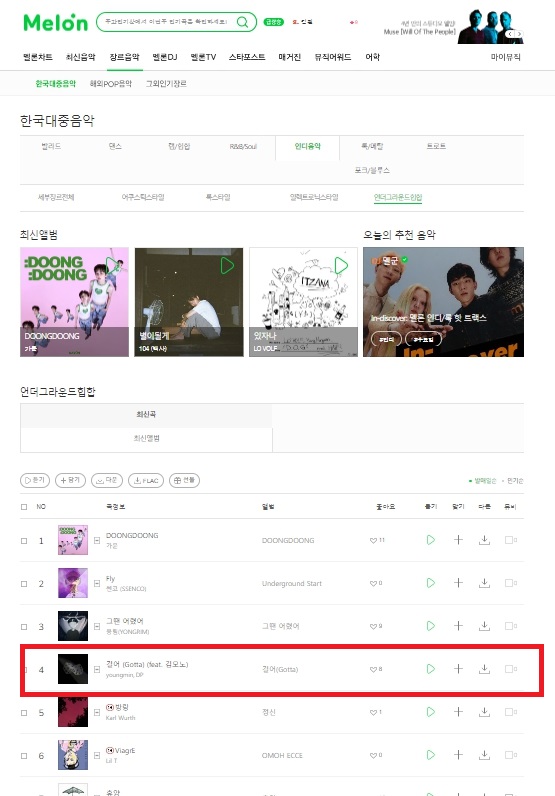Image resolution: width=555 pixels, height=796 pixels.
Task: Open the 멜론차트 menu
Action: tap(38, 57)
